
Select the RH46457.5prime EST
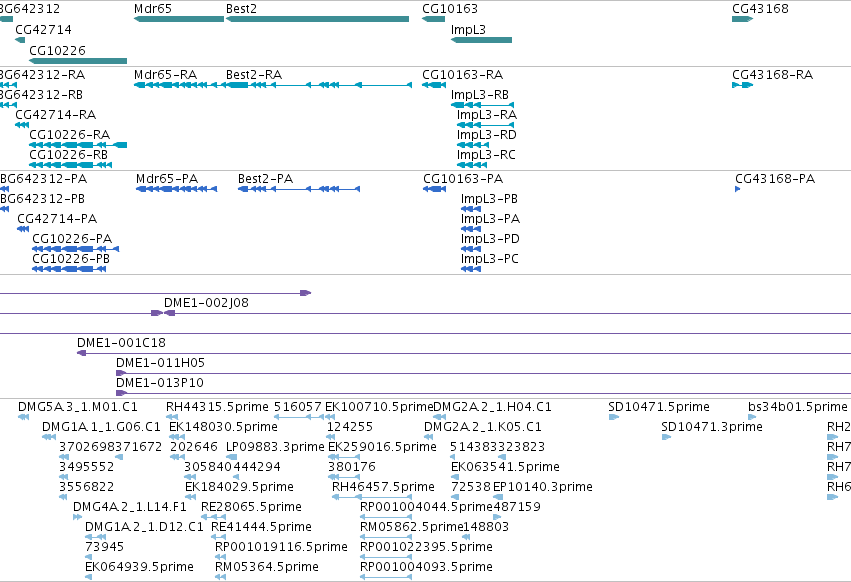point(371,497)
